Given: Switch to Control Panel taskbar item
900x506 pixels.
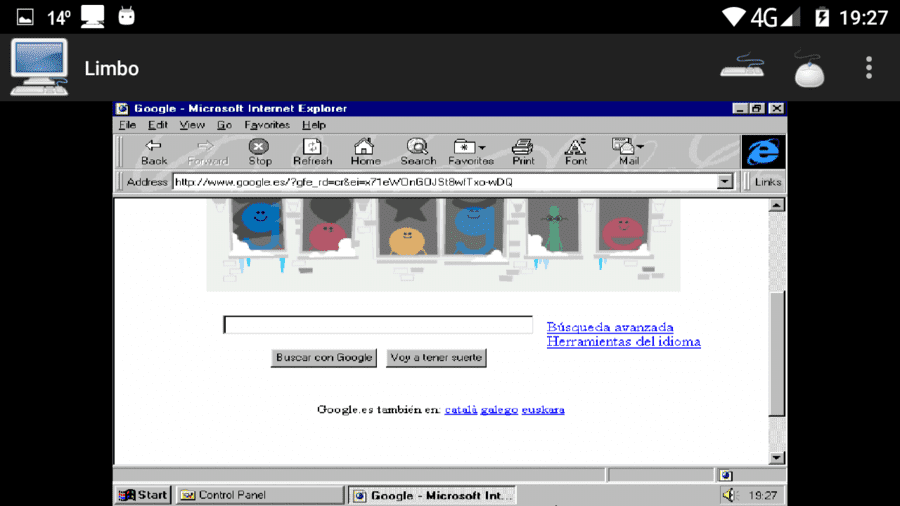Looking at the screenshot, I should pyautogui.click(x=259, y=495).
